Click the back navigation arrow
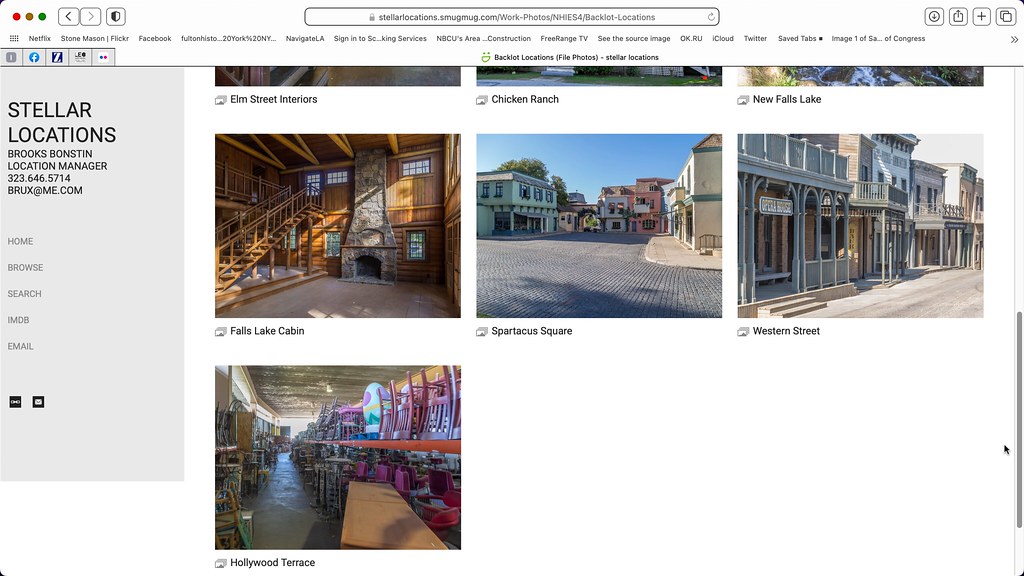Viewport: 1024px width, 576px height. click(x=67, y=16)
